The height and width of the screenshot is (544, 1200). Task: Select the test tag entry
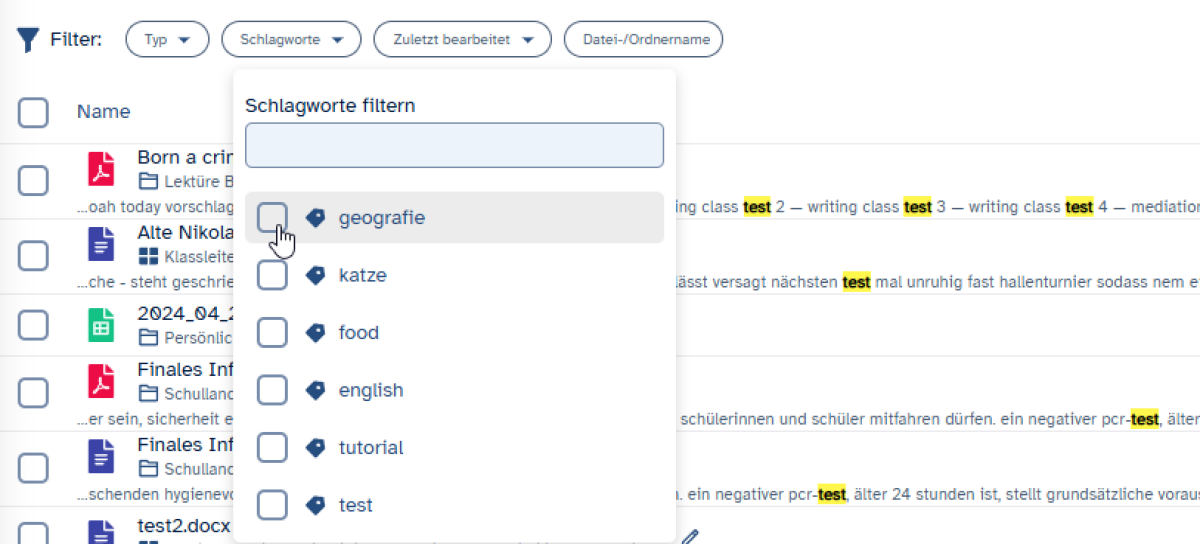[355, 505]
